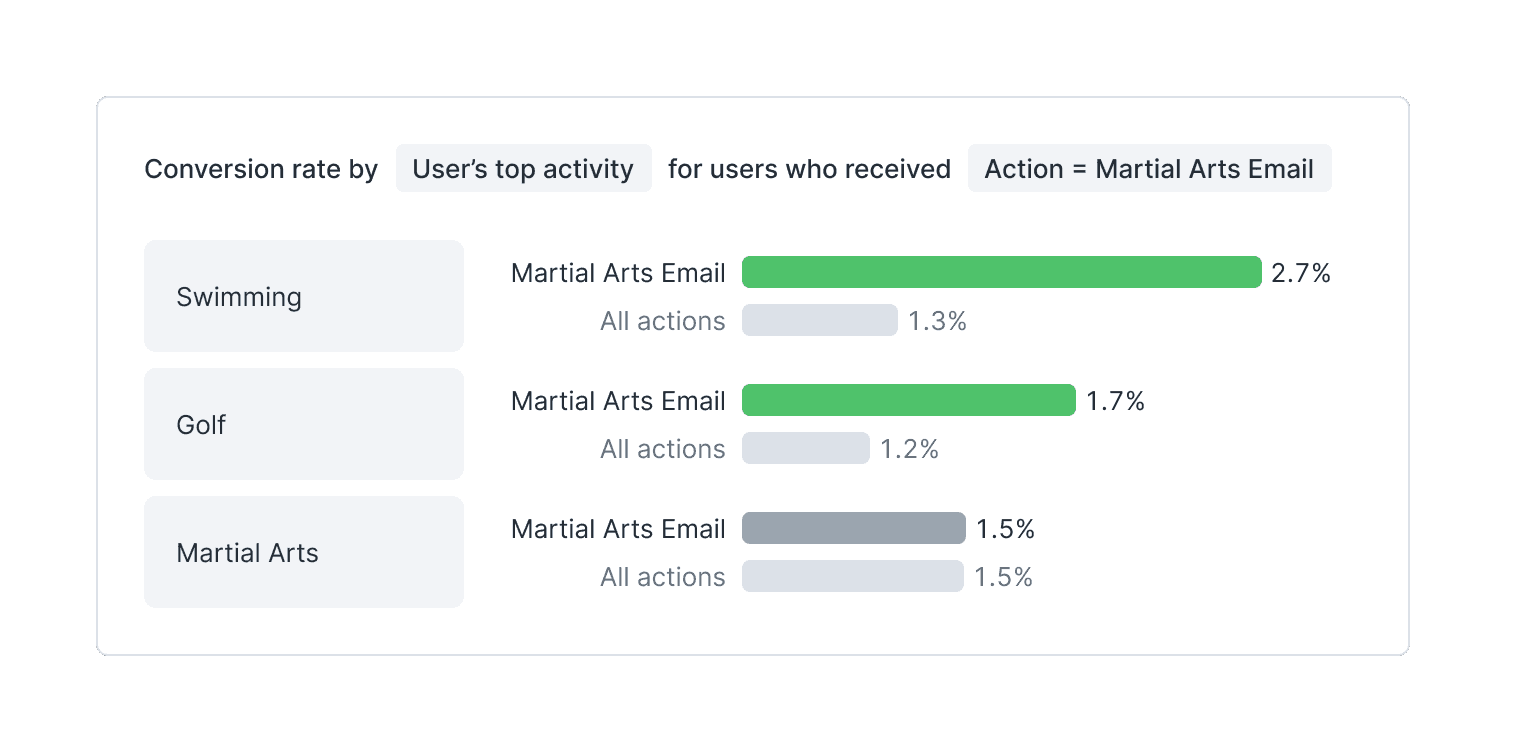Screen dimensions: 1528x752
Task: Click the light gray 1.2% All actions bar
Action: [x=805, y=448]
